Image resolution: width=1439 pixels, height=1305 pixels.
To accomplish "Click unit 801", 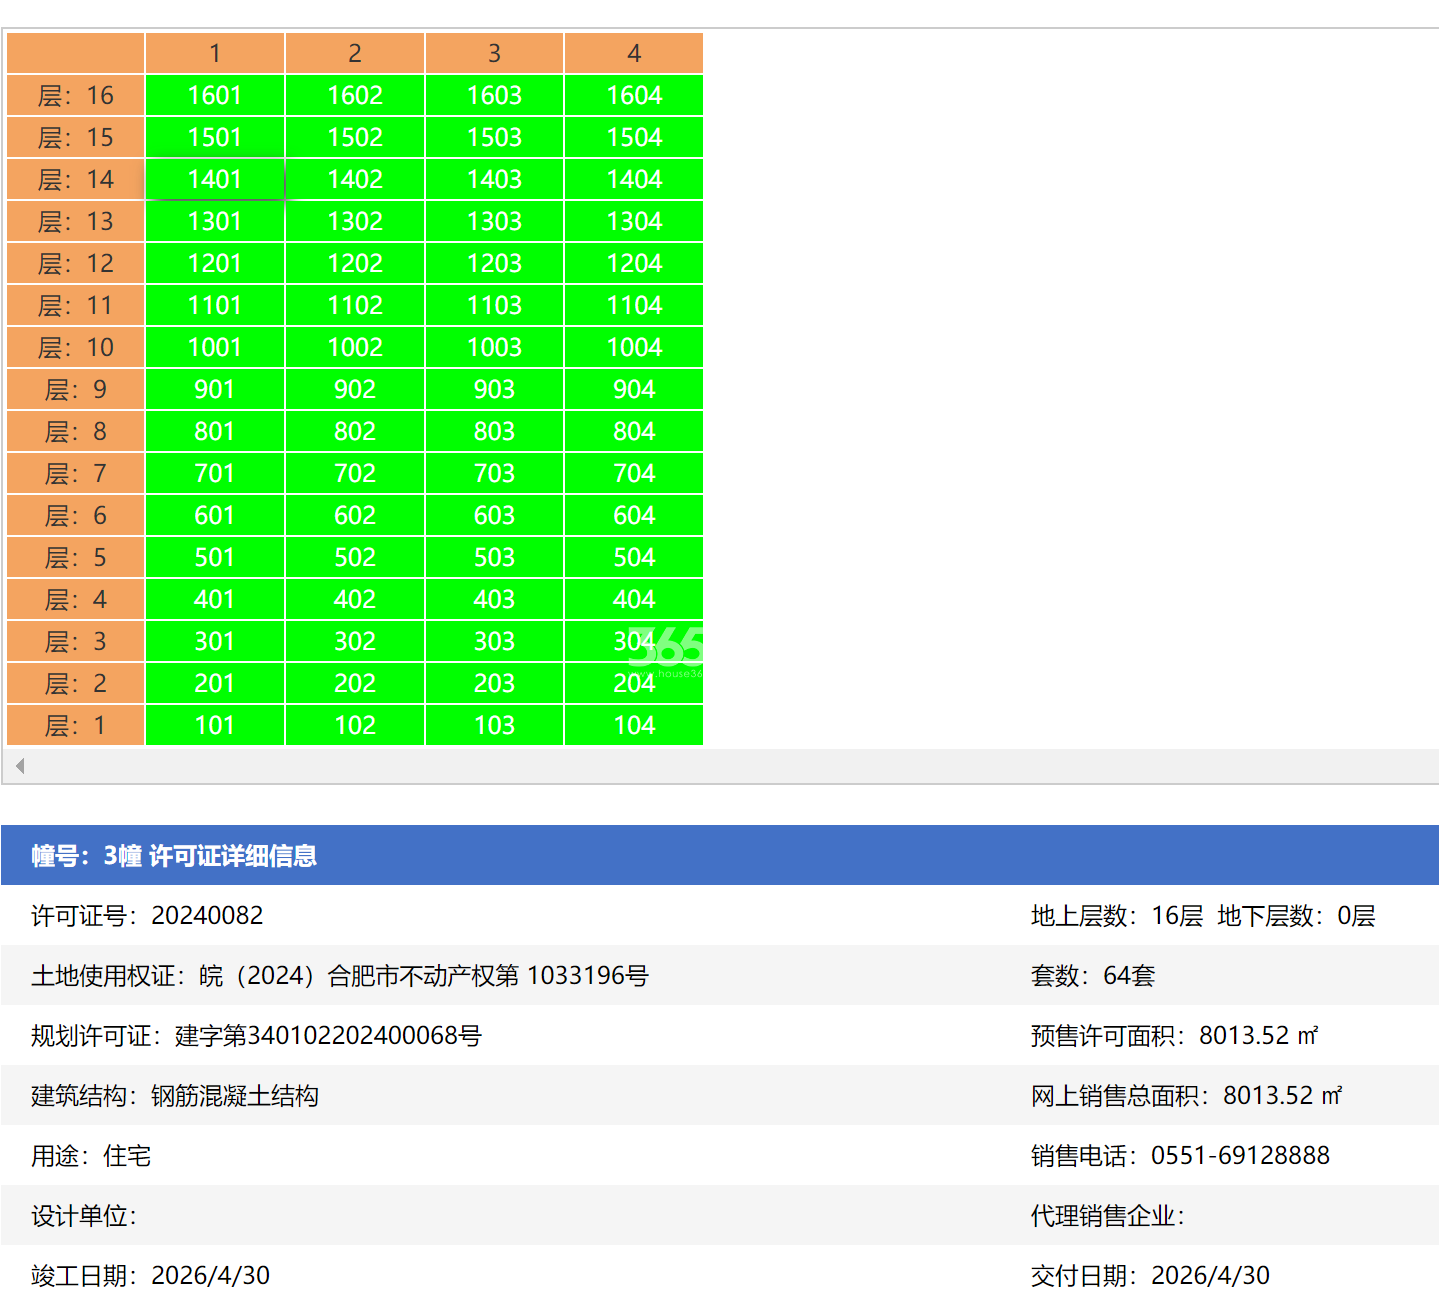I will (x=215, y=431).
